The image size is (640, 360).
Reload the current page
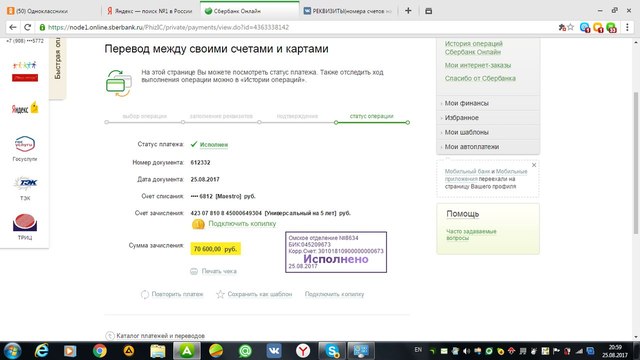pos(27,27)
